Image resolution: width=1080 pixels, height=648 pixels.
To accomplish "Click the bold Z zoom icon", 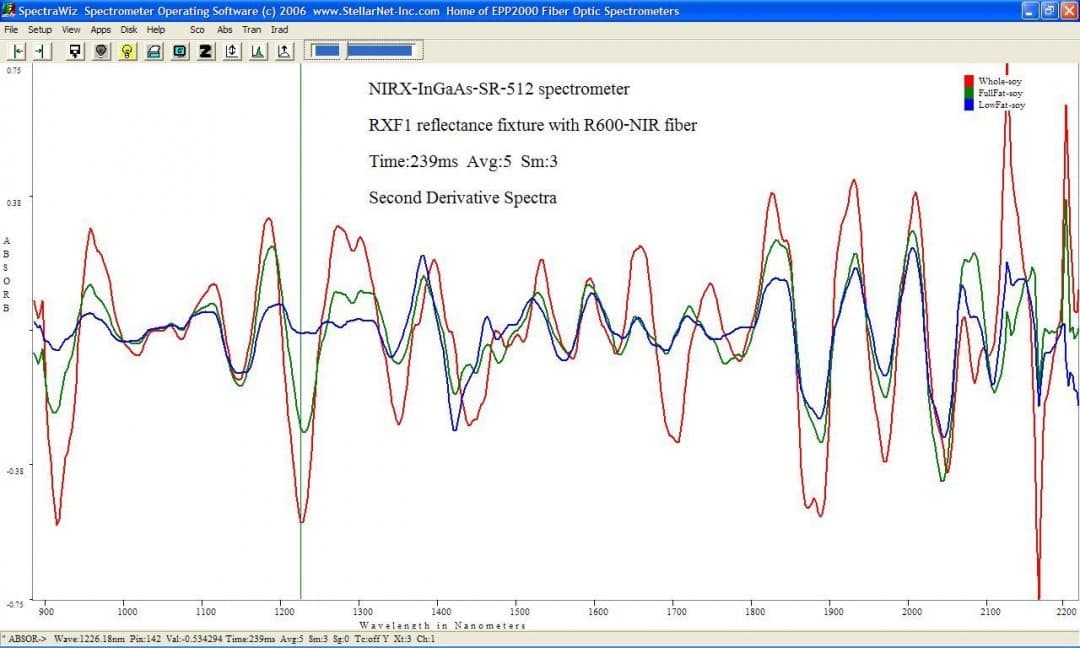I will 205,50.
